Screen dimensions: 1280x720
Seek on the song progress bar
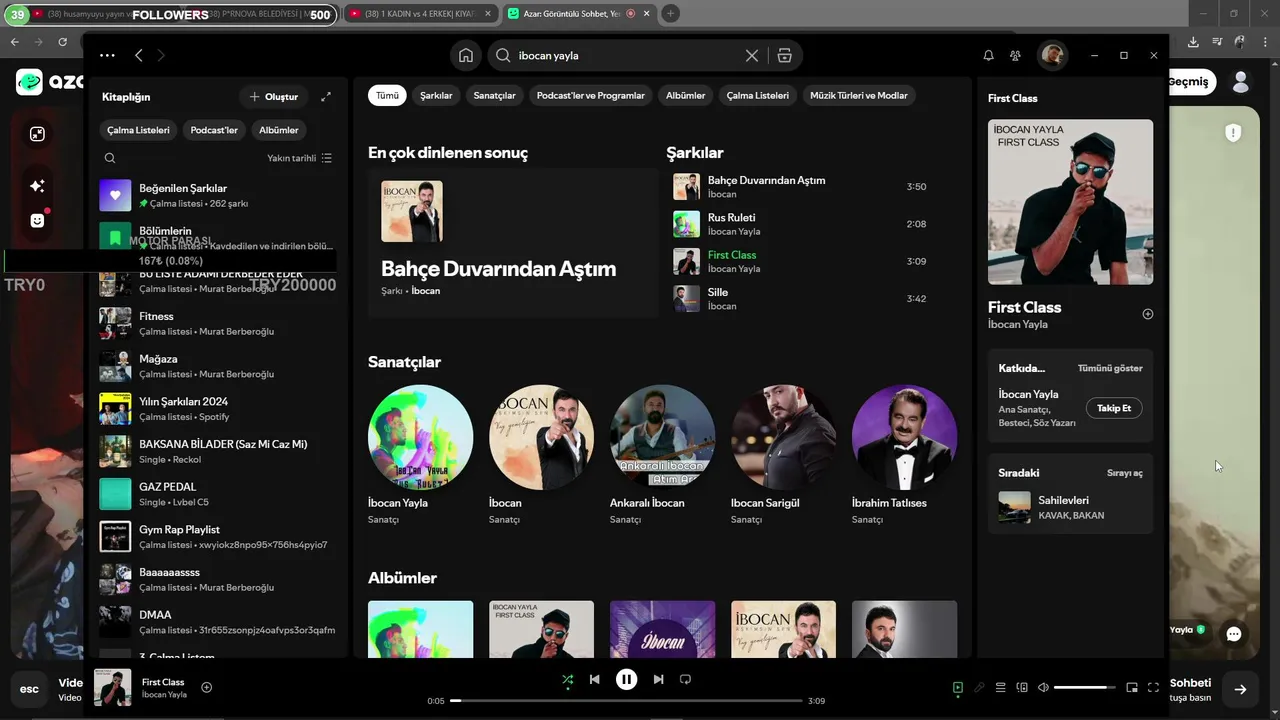626,701
